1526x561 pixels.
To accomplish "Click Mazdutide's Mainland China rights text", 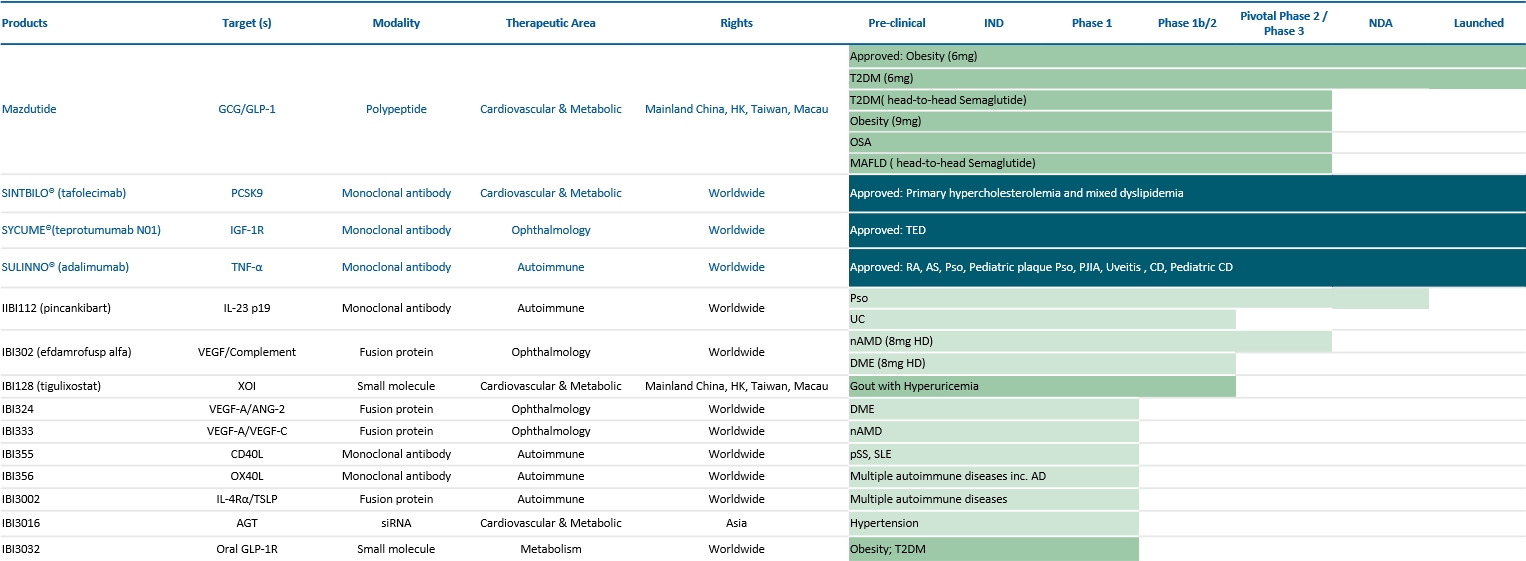I will click(x=736, y=109).
